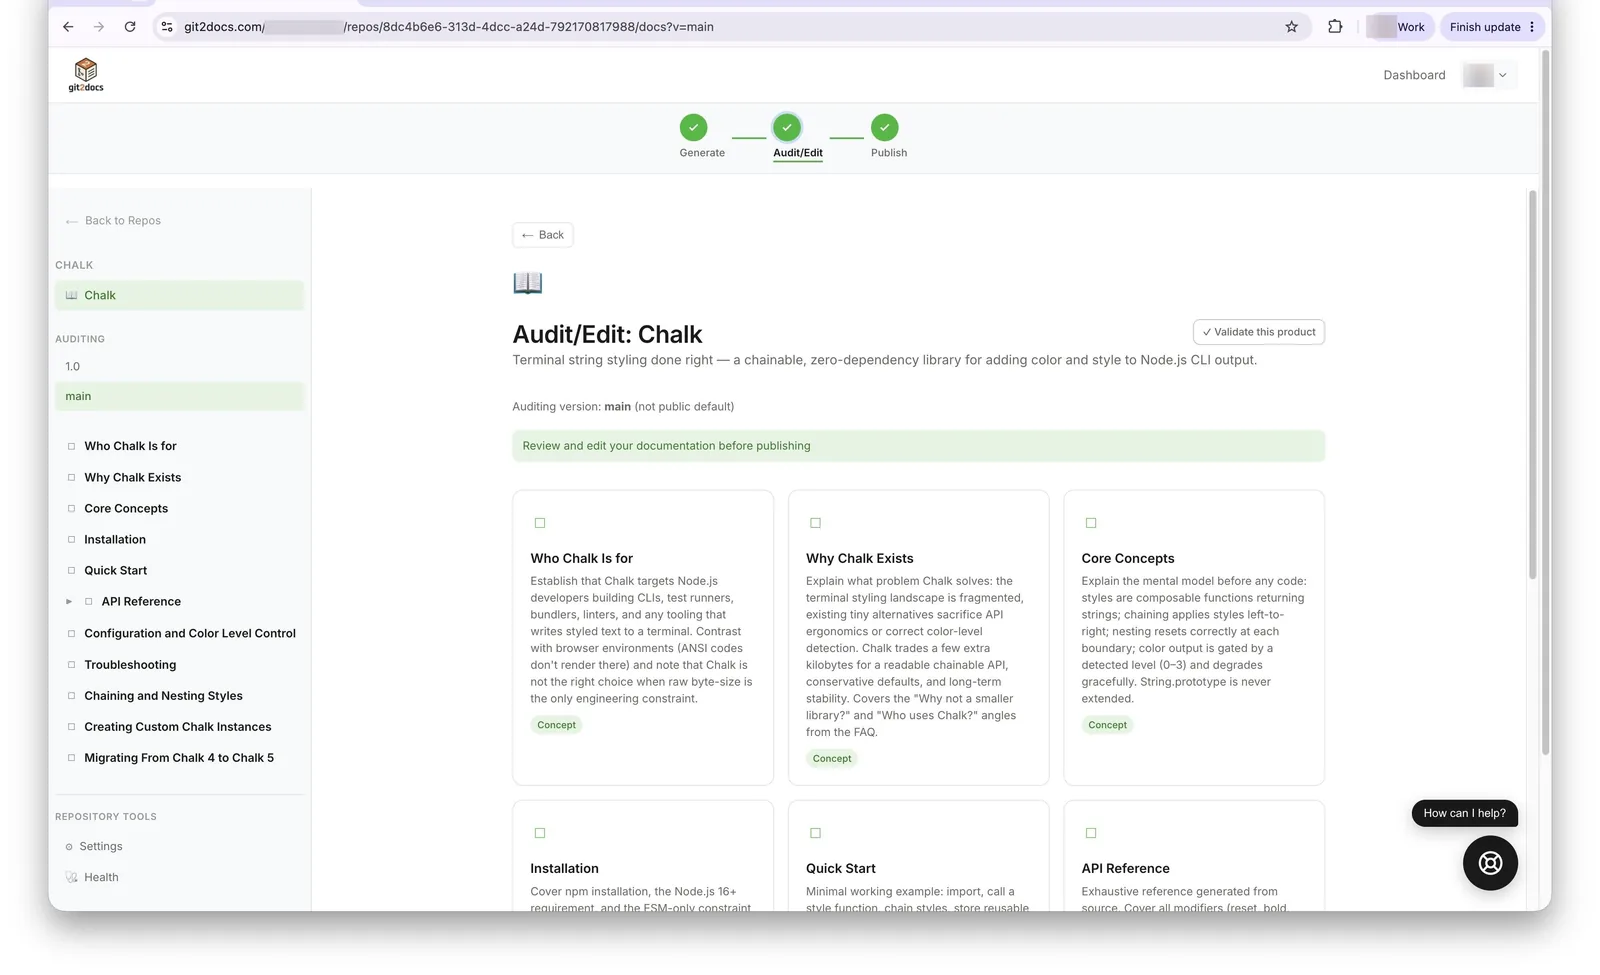Check the Who Chalk Is for sidebar box

point(71,446)
